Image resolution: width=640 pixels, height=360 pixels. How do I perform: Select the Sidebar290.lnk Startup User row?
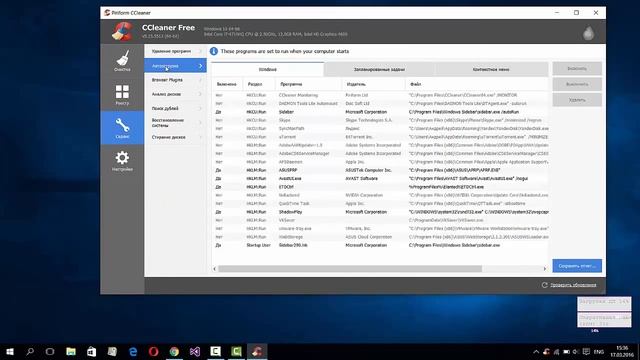[x=380, y=245]
